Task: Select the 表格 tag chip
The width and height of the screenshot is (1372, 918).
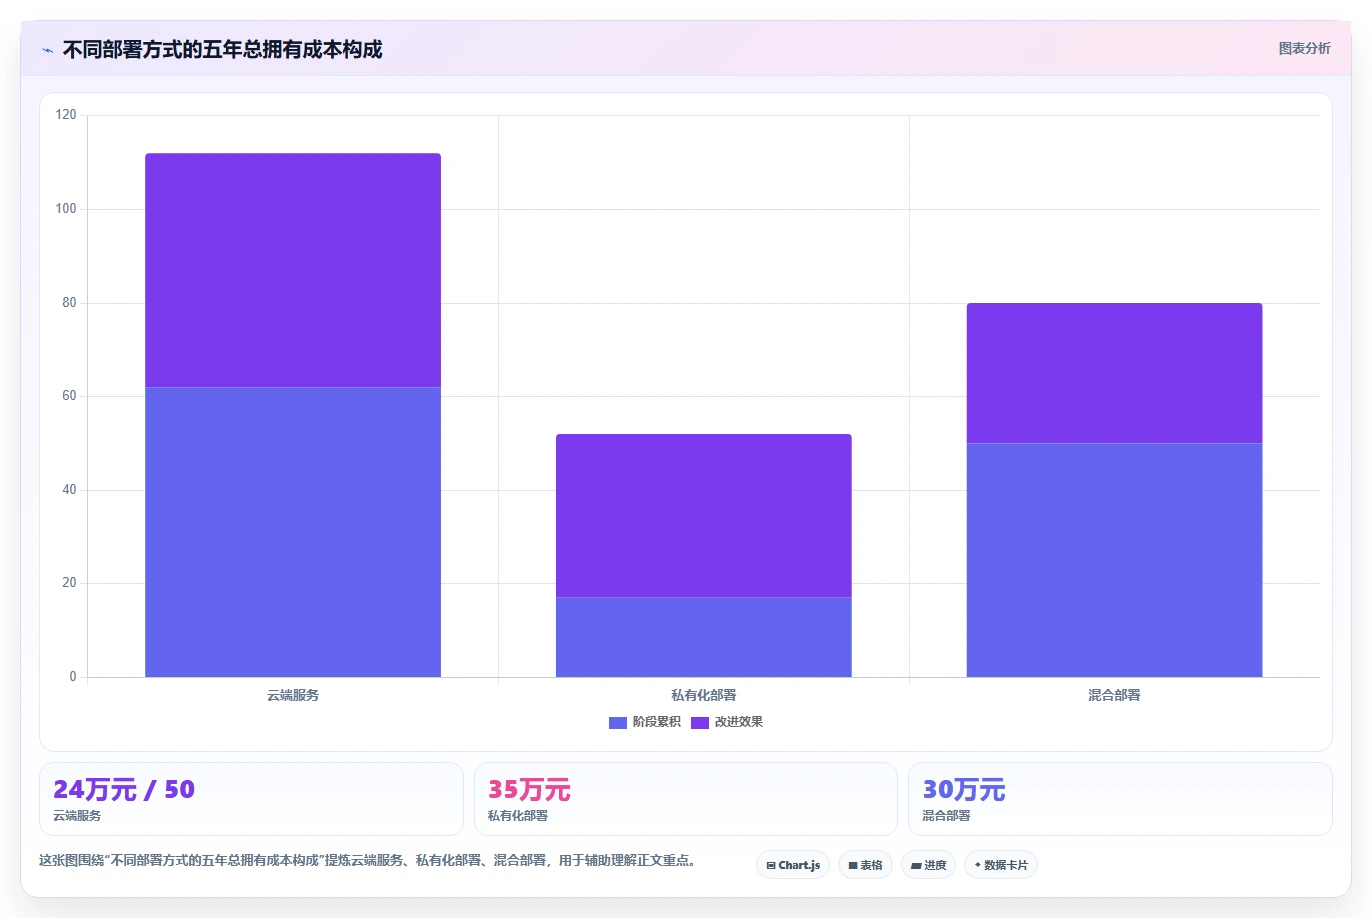Action: 865,865
